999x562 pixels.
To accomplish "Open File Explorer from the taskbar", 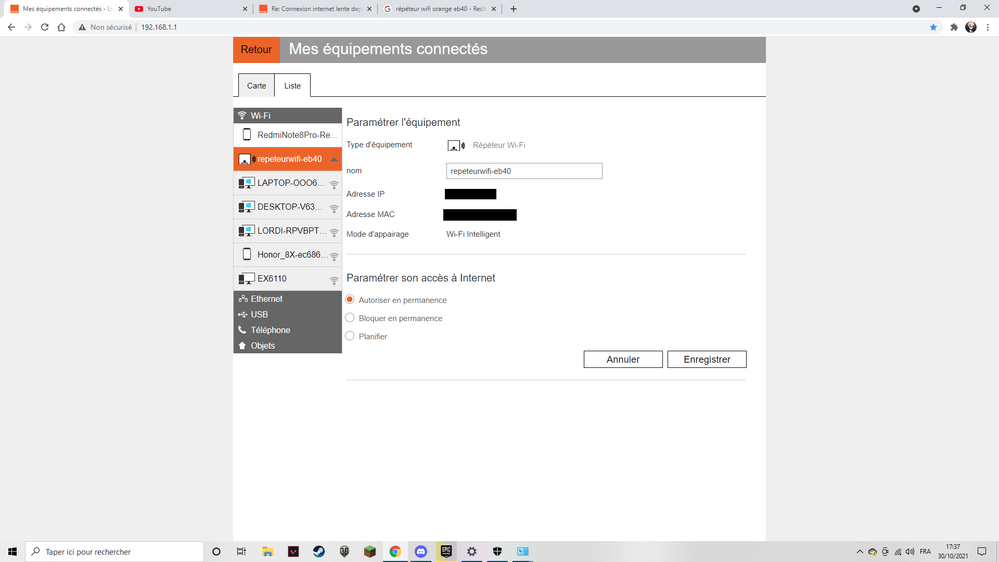I will pyautogui.click(x=268, y=552).
